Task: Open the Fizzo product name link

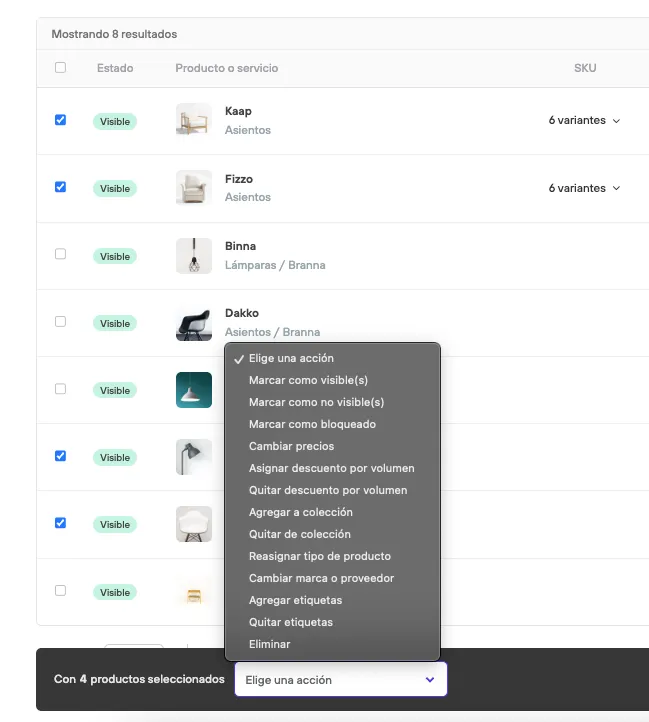Action: [x=239, y=179]
